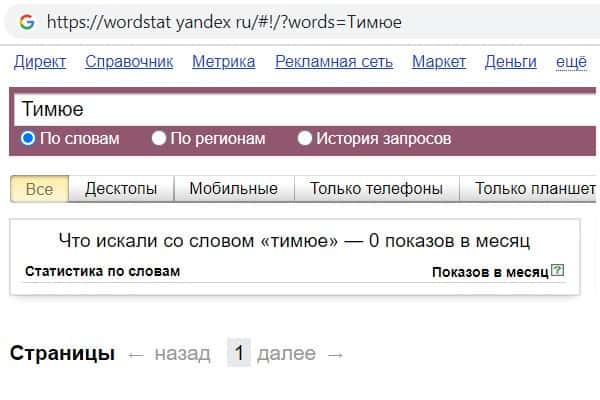The height and width of the screenshot is (400, 600).
Task: Go to previous page via назад
Action: [x=183, y=353]
